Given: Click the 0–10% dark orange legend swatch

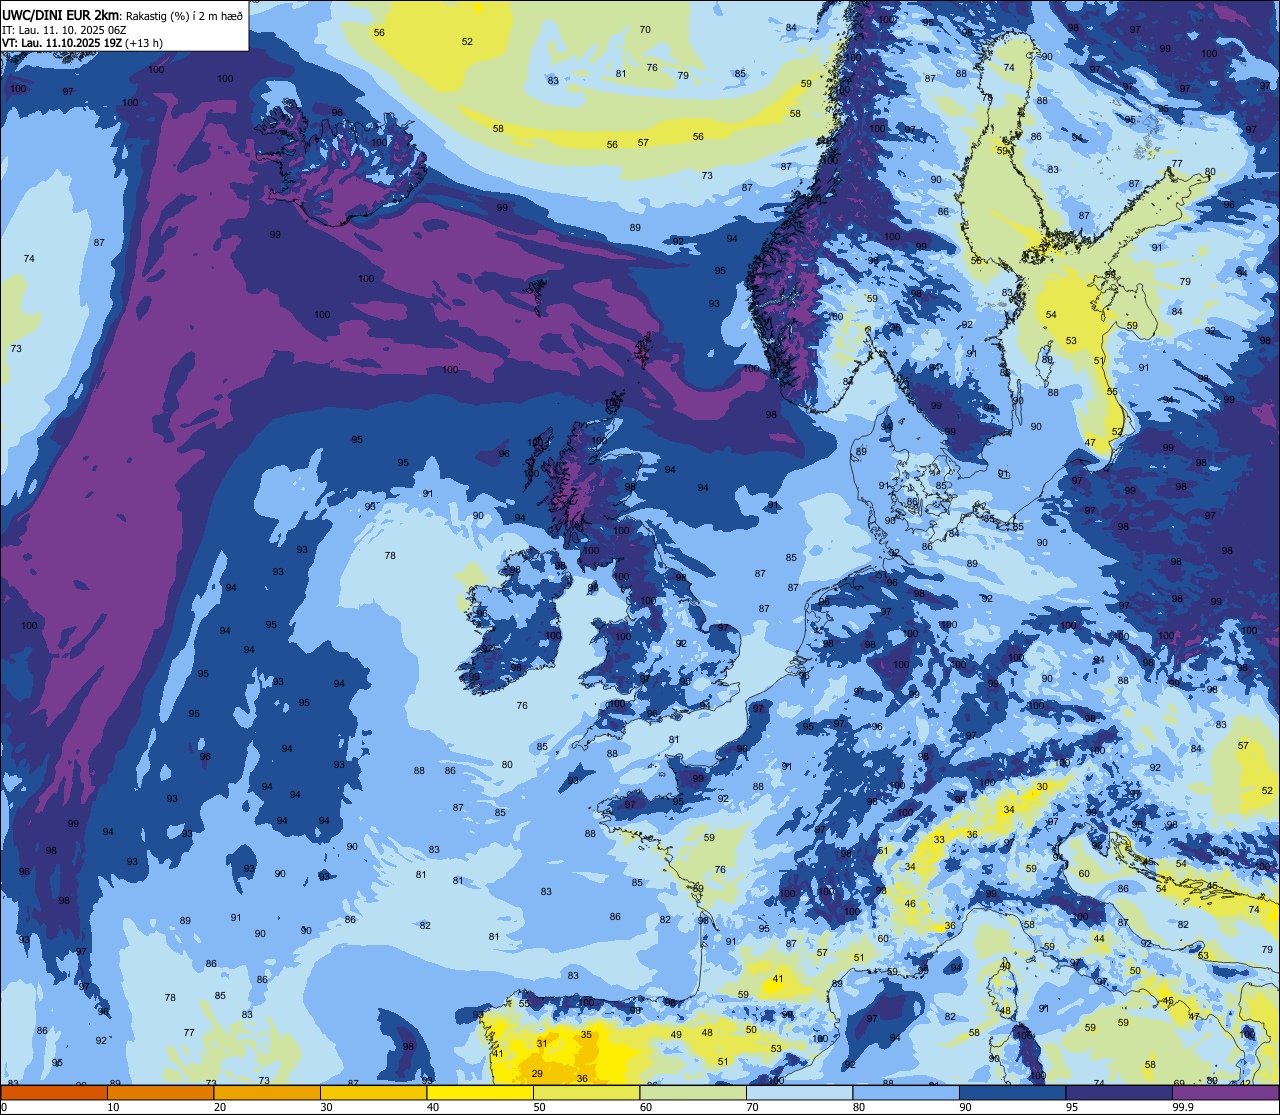Looking at the screenshot, I should [x=54, y=1093].
